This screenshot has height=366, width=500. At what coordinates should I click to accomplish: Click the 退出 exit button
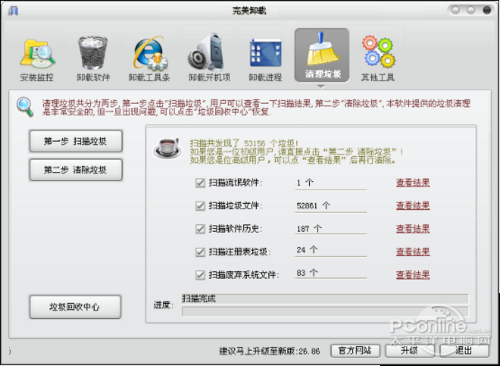tap(464, 351)
